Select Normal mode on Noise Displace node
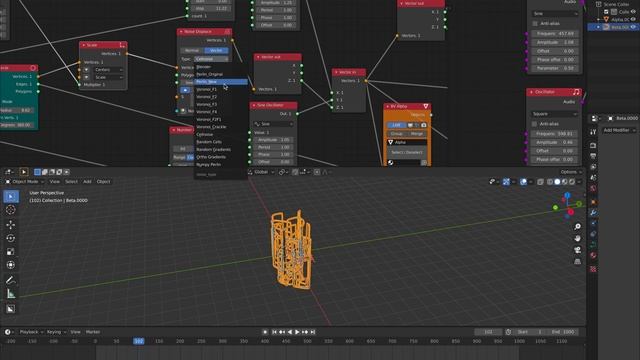The width and height of the screenshot is (640, 360). click(x=192, y=51)
